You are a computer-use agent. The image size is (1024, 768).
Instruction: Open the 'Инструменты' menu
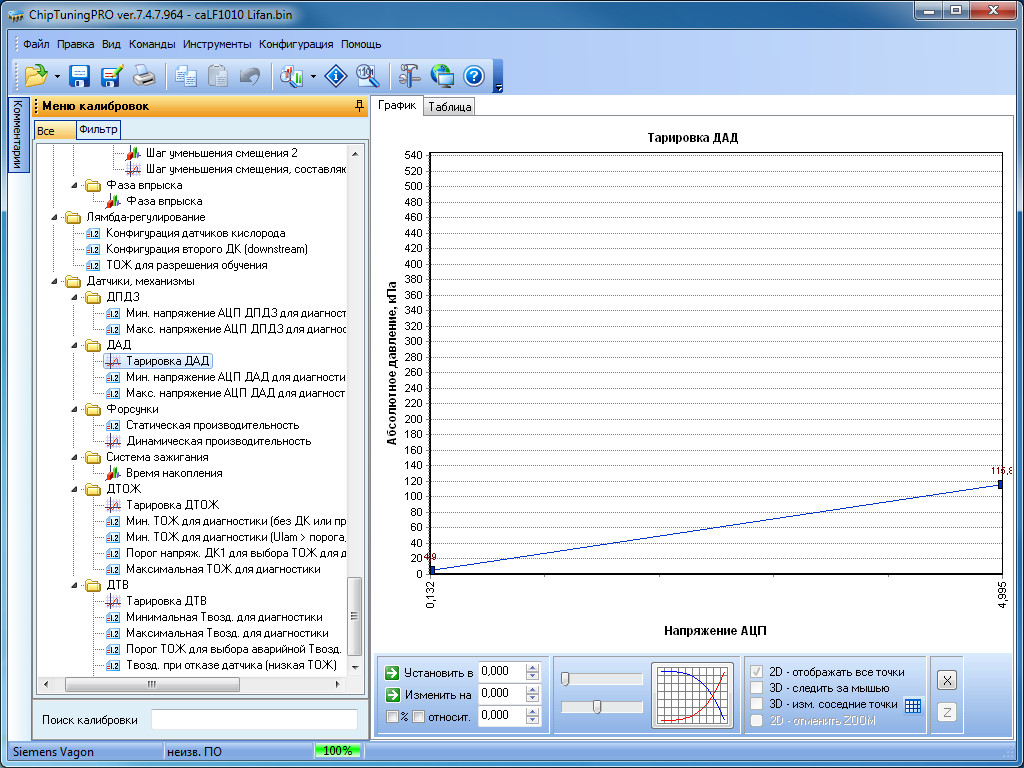pyautogui.click(x=217, y=44)
